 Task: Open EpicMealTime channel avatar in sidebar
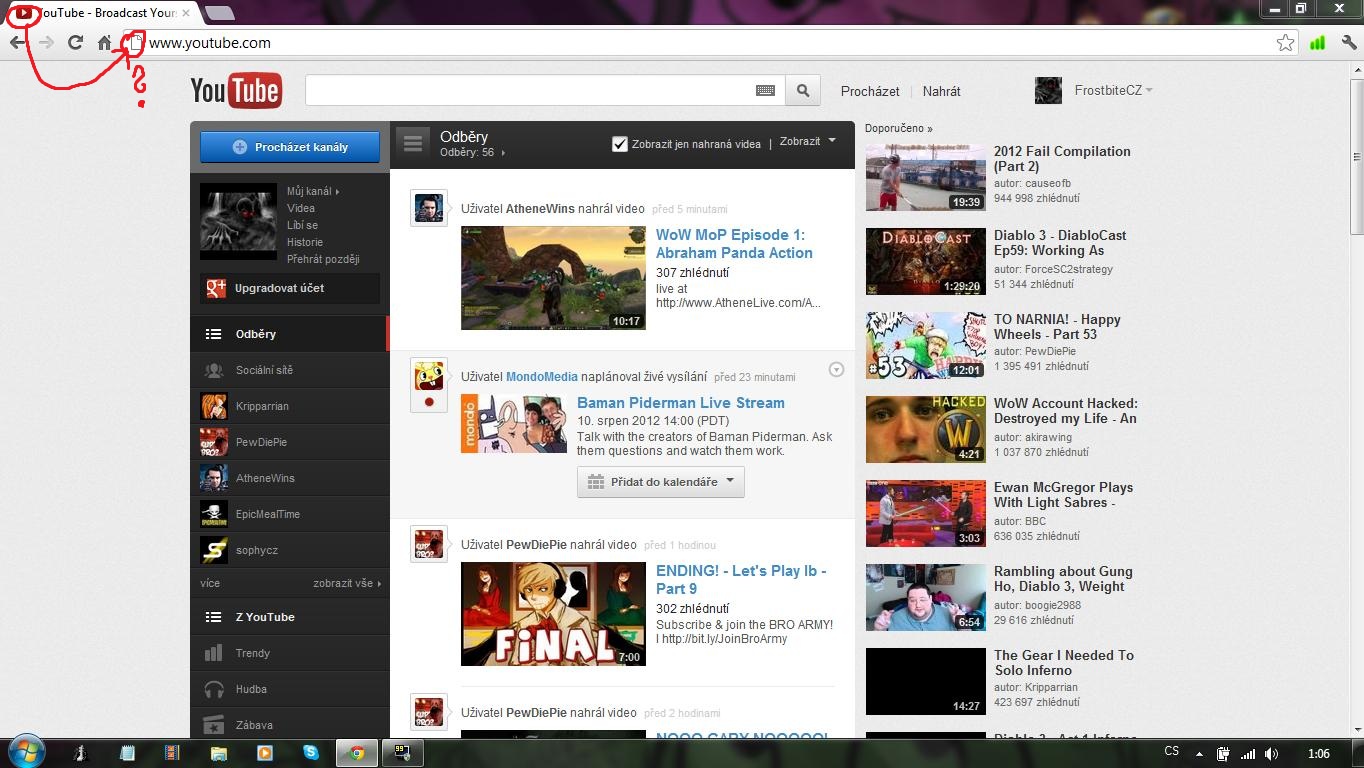[x=214, y=514]
